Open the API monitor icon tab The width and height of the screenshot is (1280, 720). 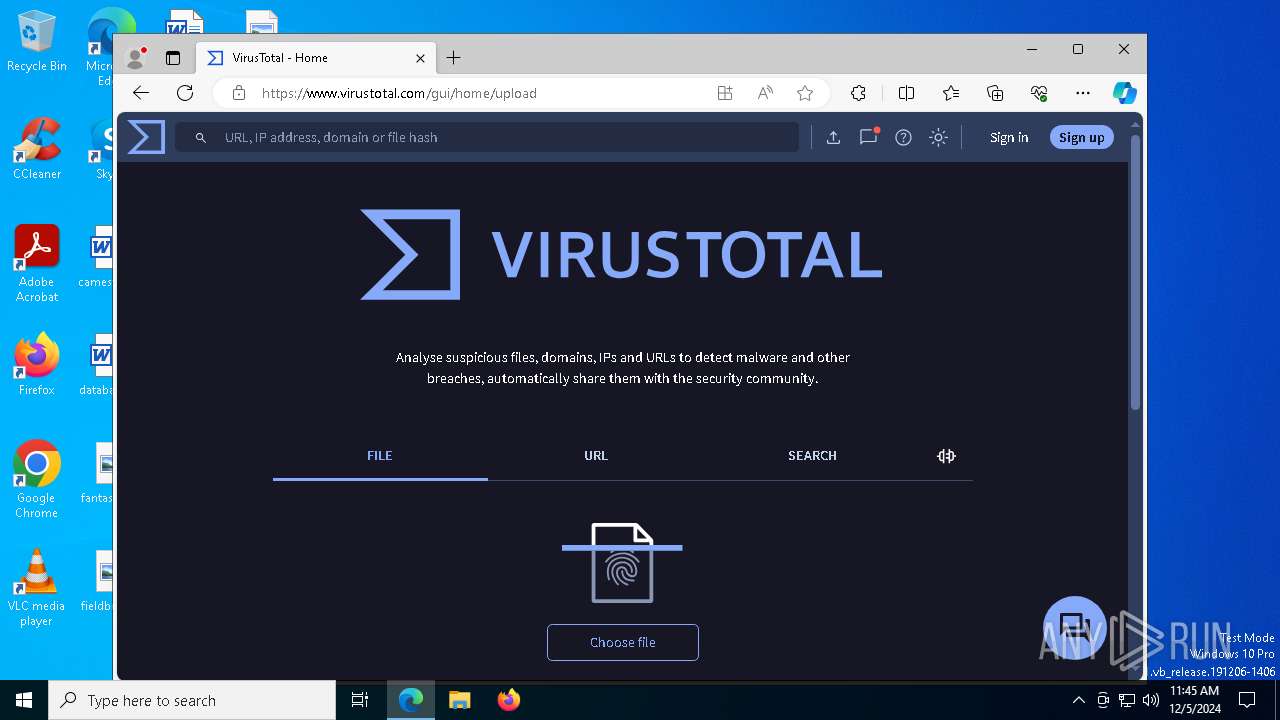point(946,456)
